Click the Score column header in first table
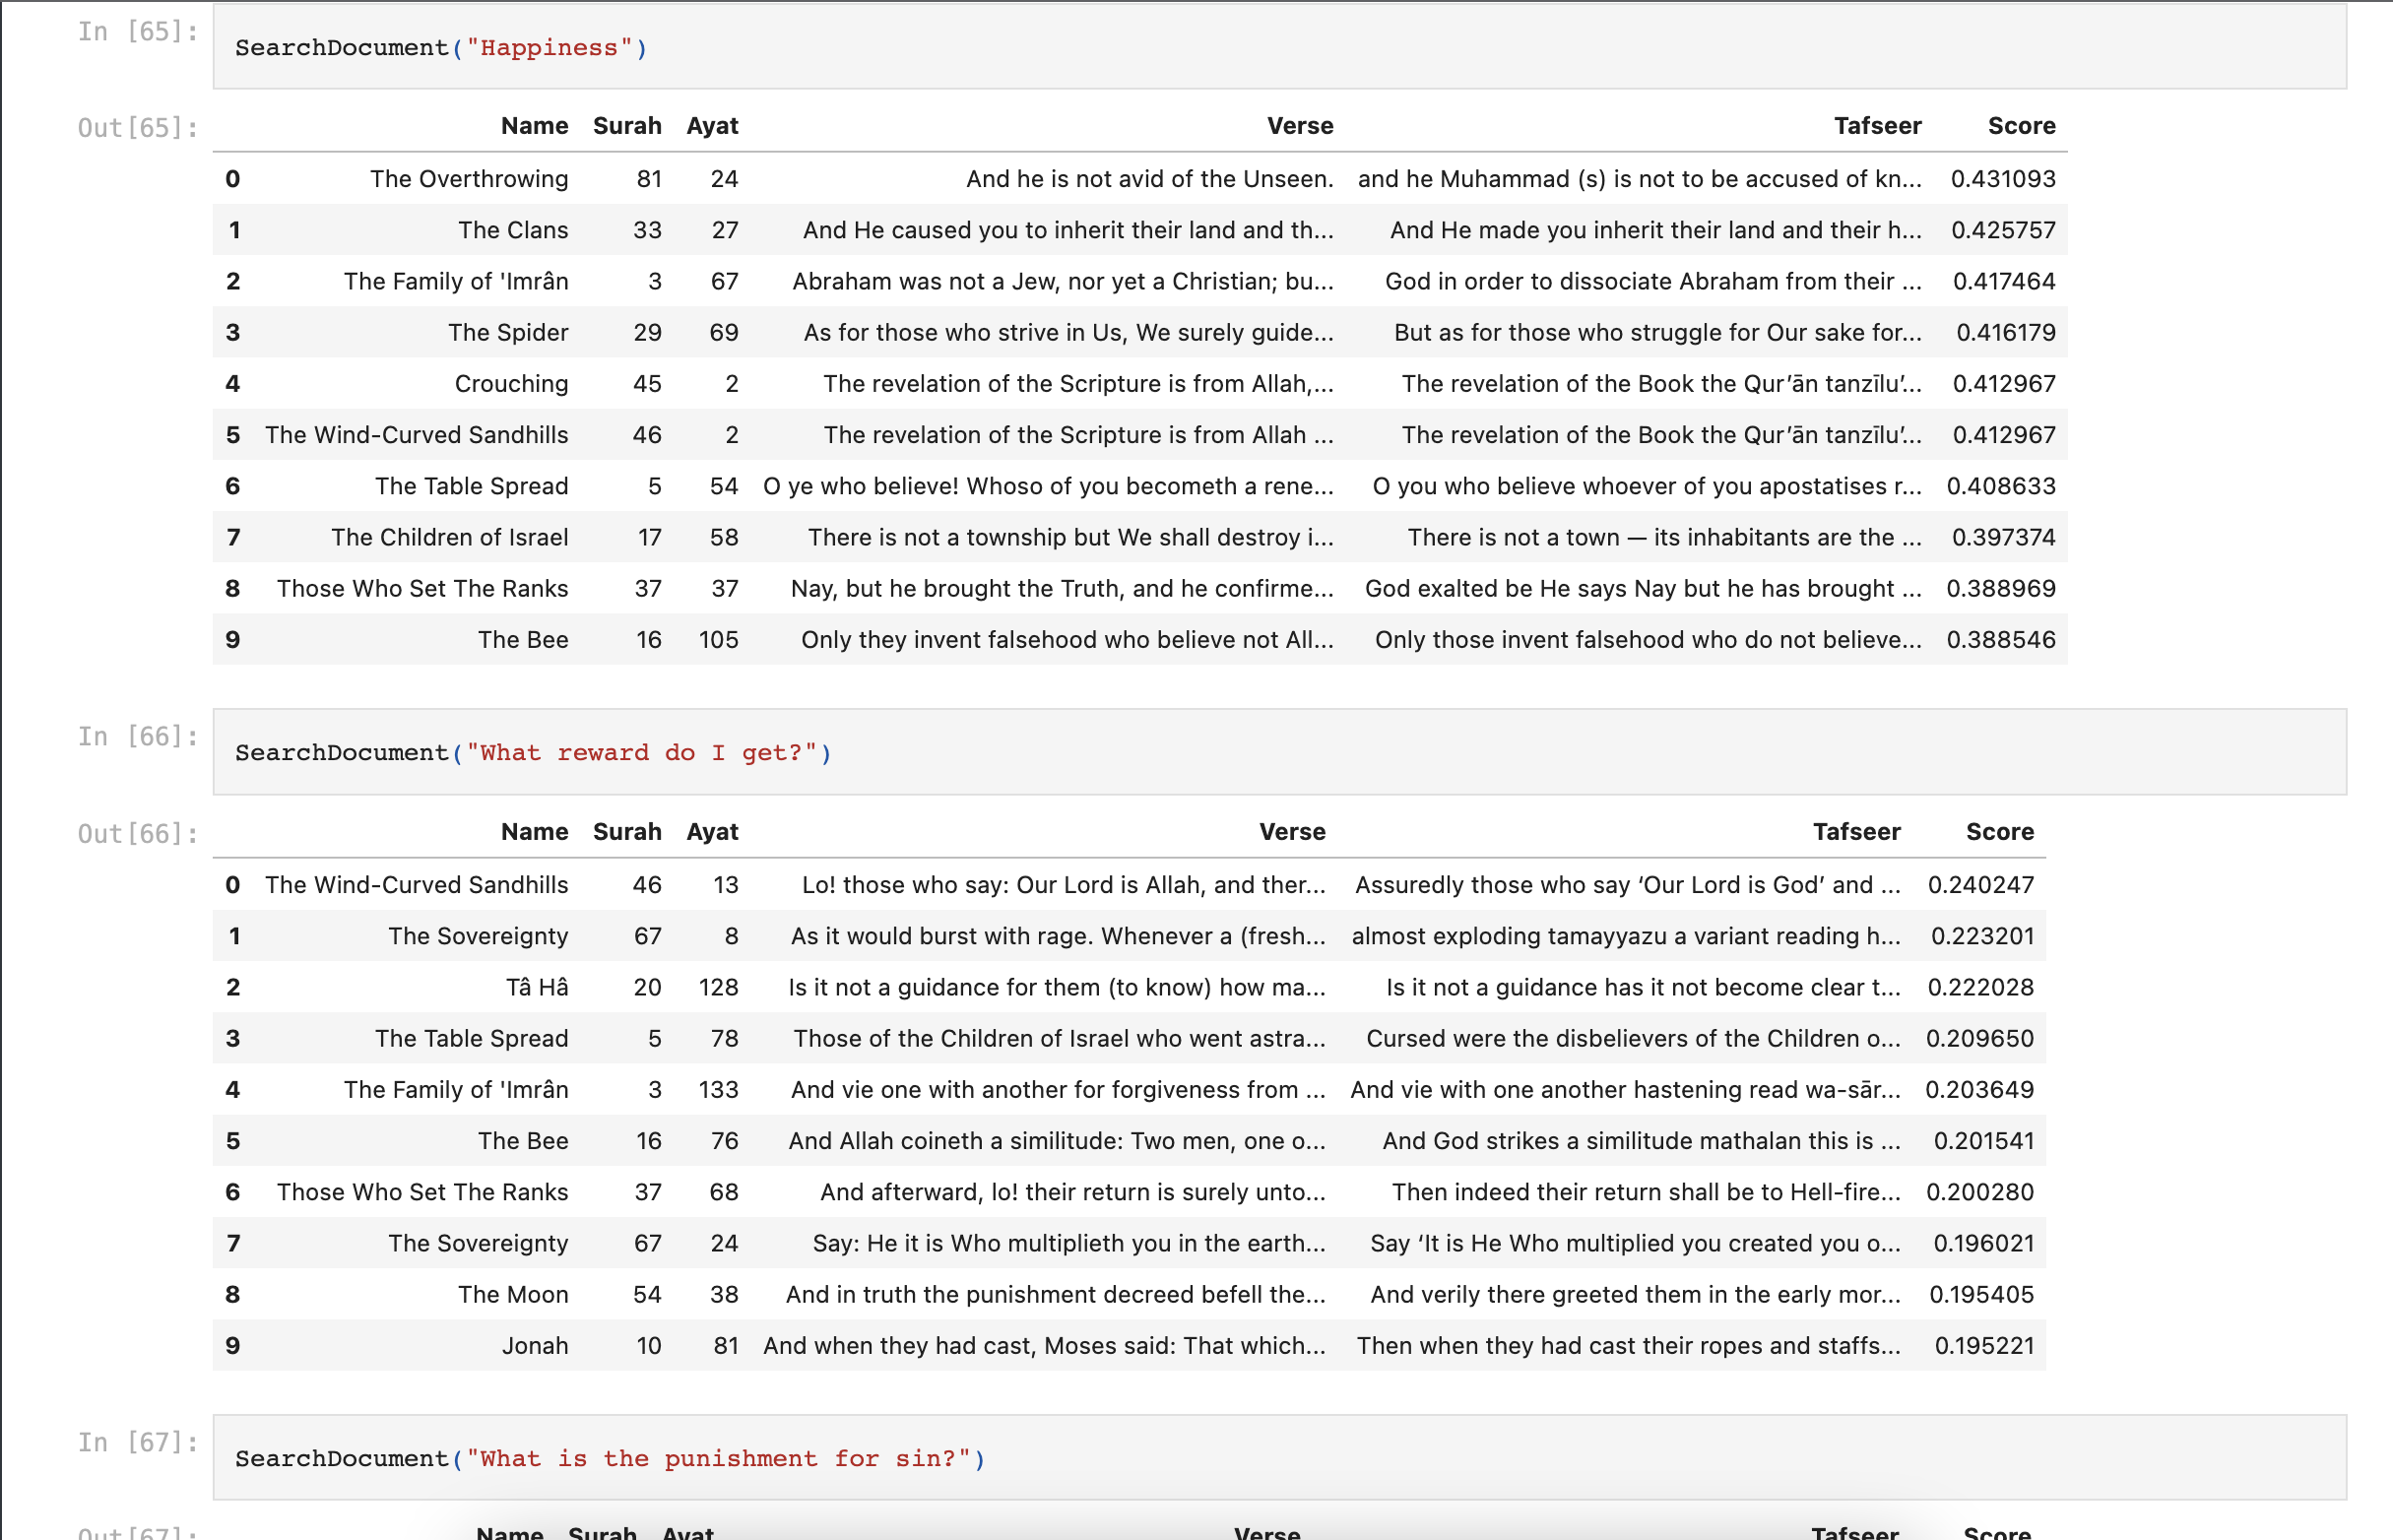Viewport: 2393px width, 1540px height. pos(2020,126)
